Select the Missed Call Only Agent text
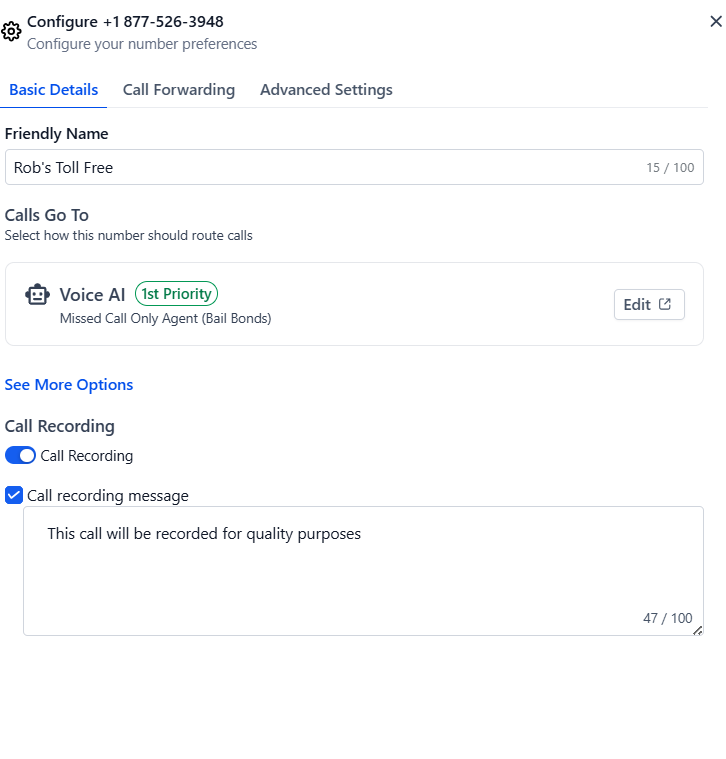 tap(166, 319)
